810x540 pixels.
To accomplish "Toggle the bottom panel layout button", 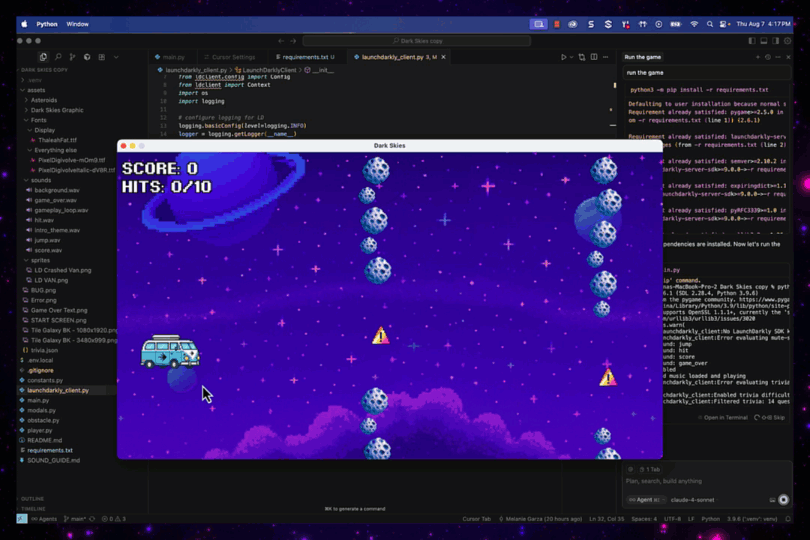I will coord(763,41).
